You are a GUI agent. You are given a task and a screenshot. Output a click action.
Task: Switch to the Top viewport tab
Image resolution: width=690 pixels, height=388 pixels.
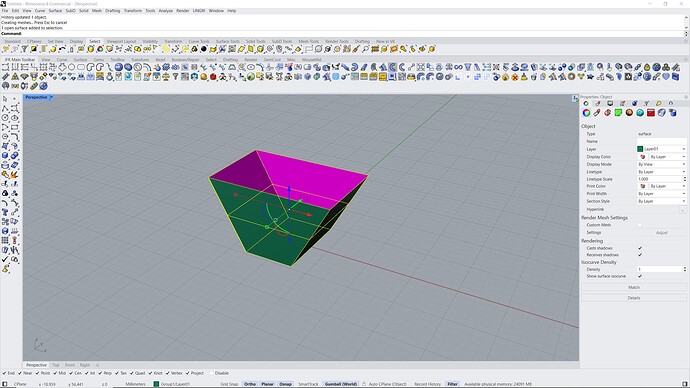[55, 365]
